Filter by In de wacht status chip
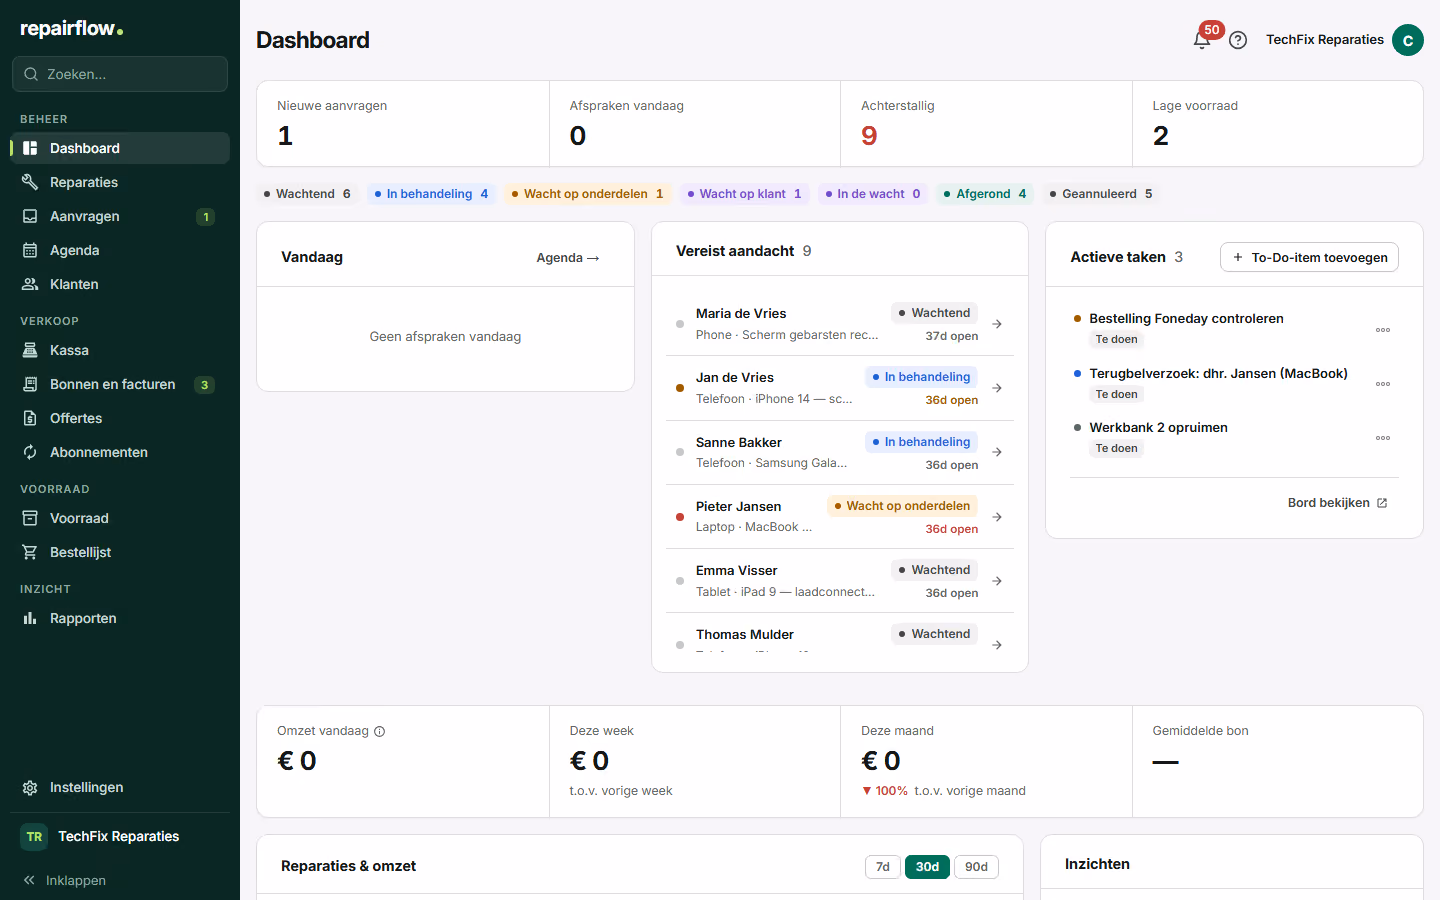This screenshot has height=900, width=1440. point(873,194)
